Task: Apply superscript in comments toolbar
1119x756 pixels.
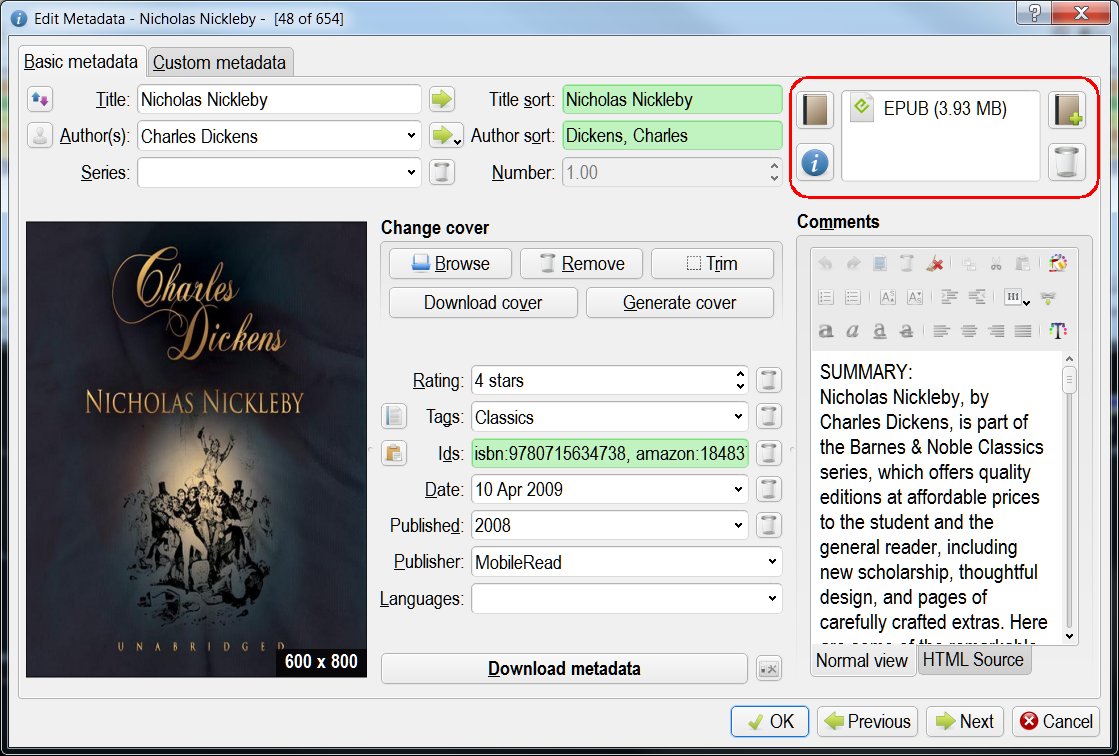Action: coord(888,297)
